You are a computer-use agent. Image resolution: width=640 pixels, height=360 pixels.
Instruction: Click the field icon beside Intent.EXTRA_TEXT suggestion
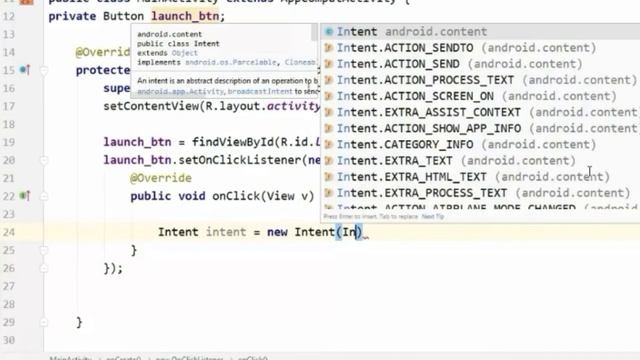pyautogui.click(x=329, y=161)
